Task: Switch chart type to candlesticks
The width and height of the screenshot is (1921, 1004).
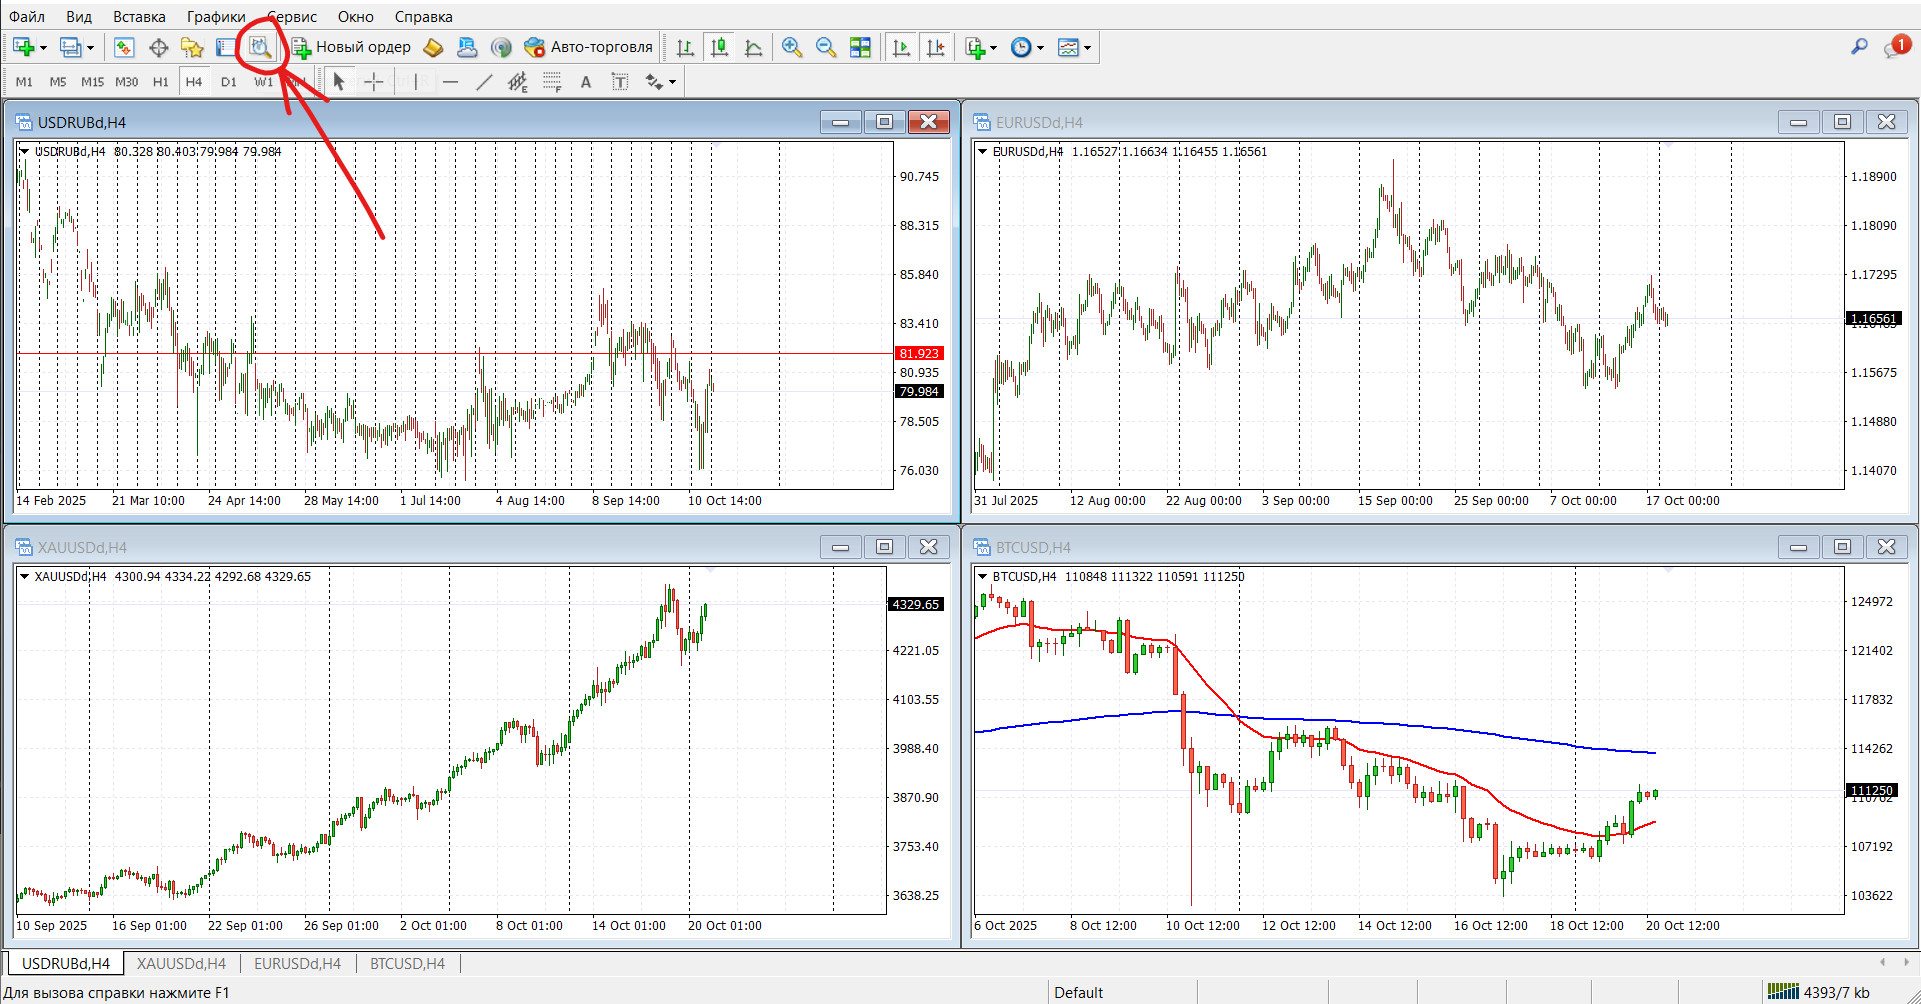Action: point(719,47)
